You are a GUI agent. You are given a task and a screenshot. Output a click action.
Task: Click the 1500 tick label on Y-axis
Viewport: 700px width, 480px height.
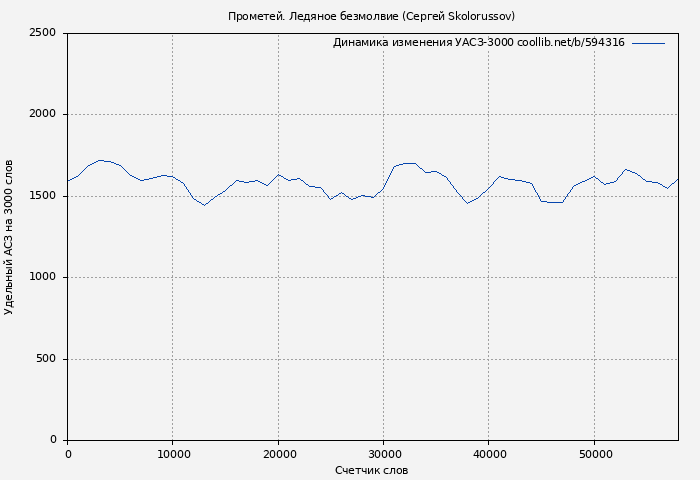click(42, 196)
